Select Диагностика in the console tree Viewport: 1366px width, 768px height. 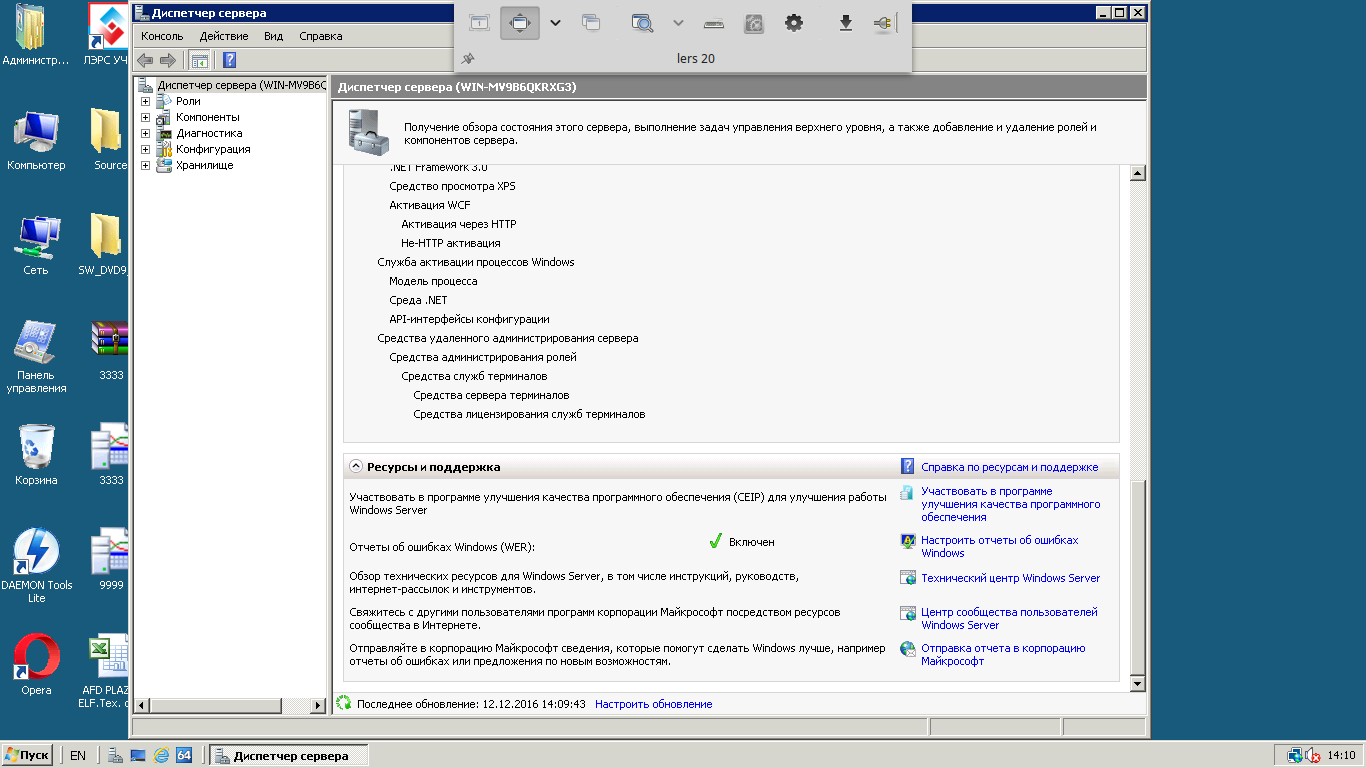tap(209, 133)
